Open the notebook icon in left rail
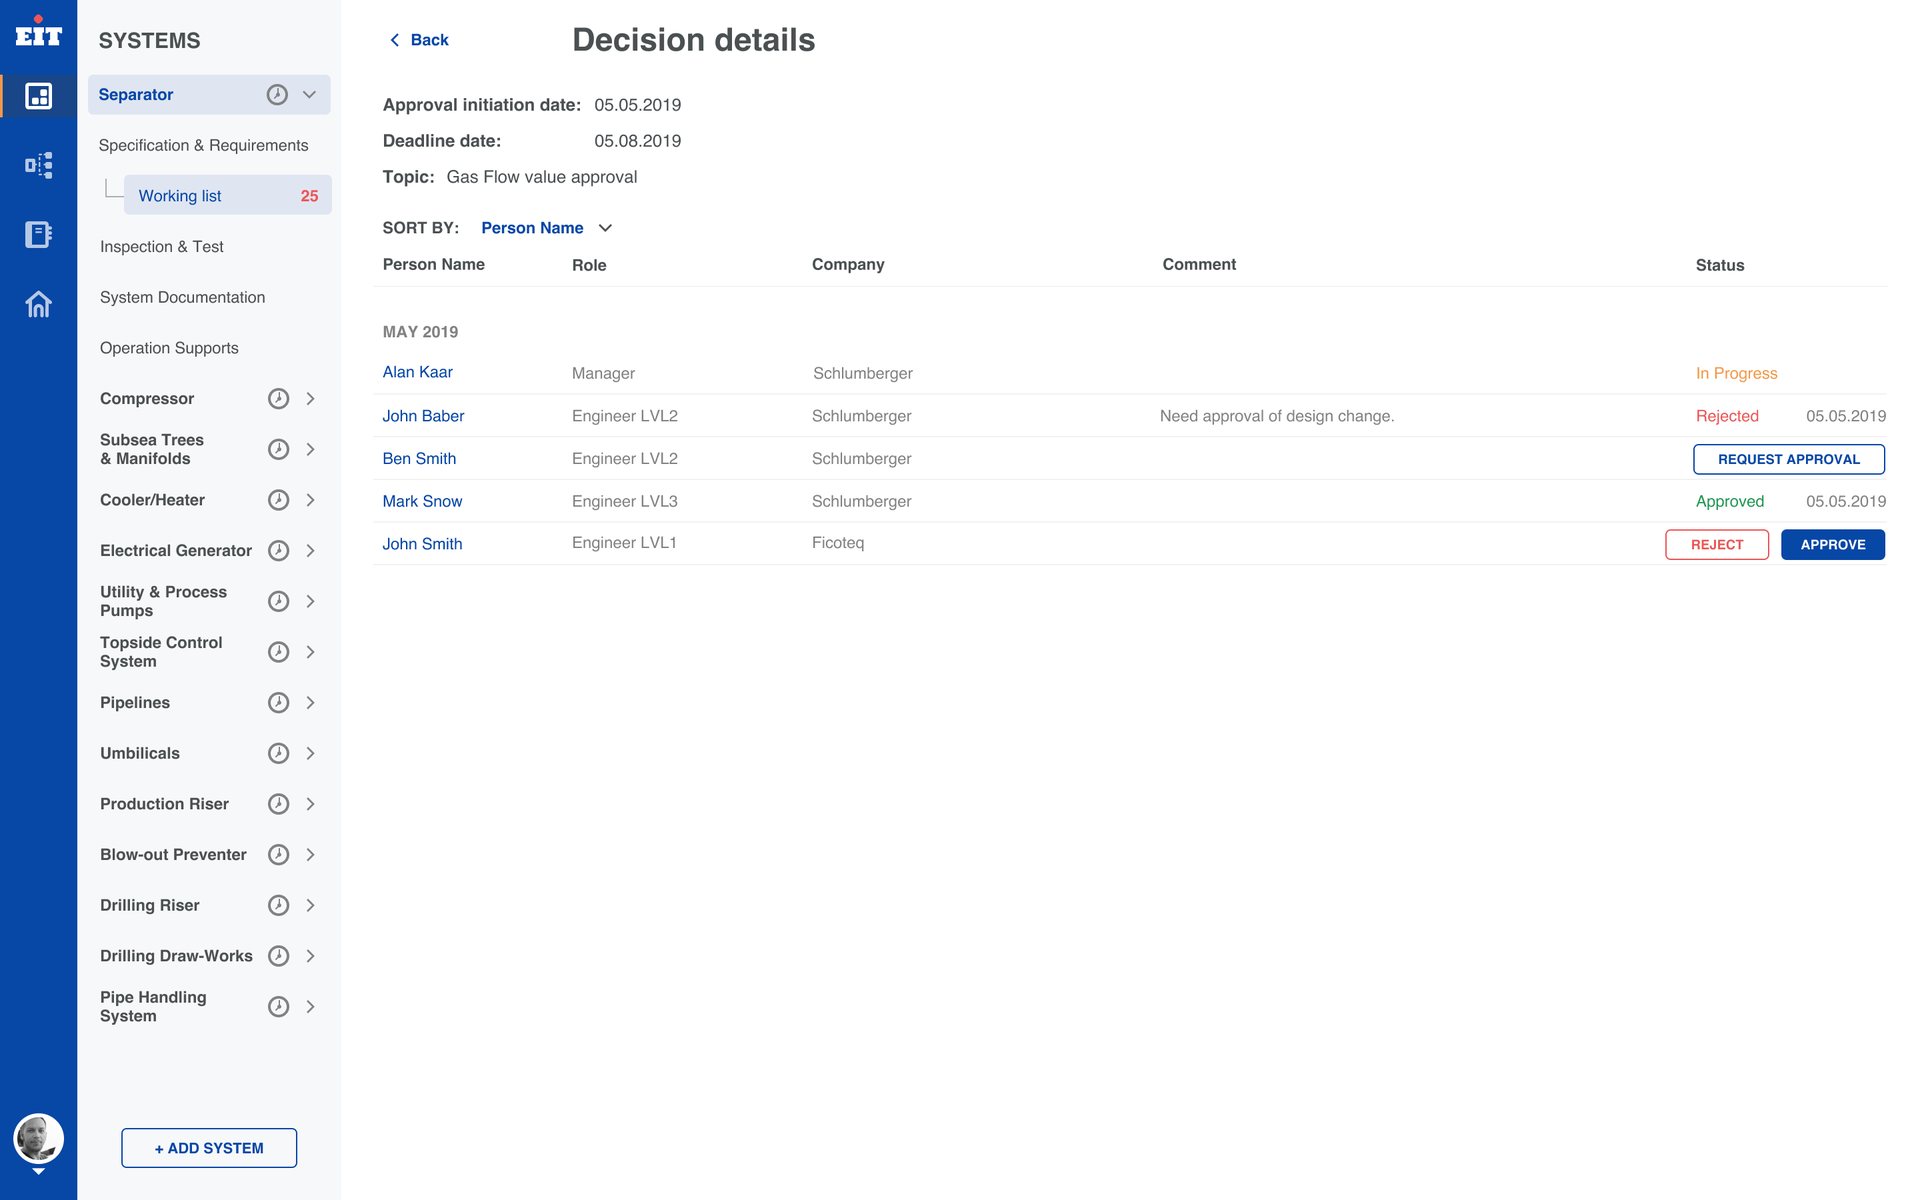The width and height of the screenshot is (1920, 1200). coord(38,234)
